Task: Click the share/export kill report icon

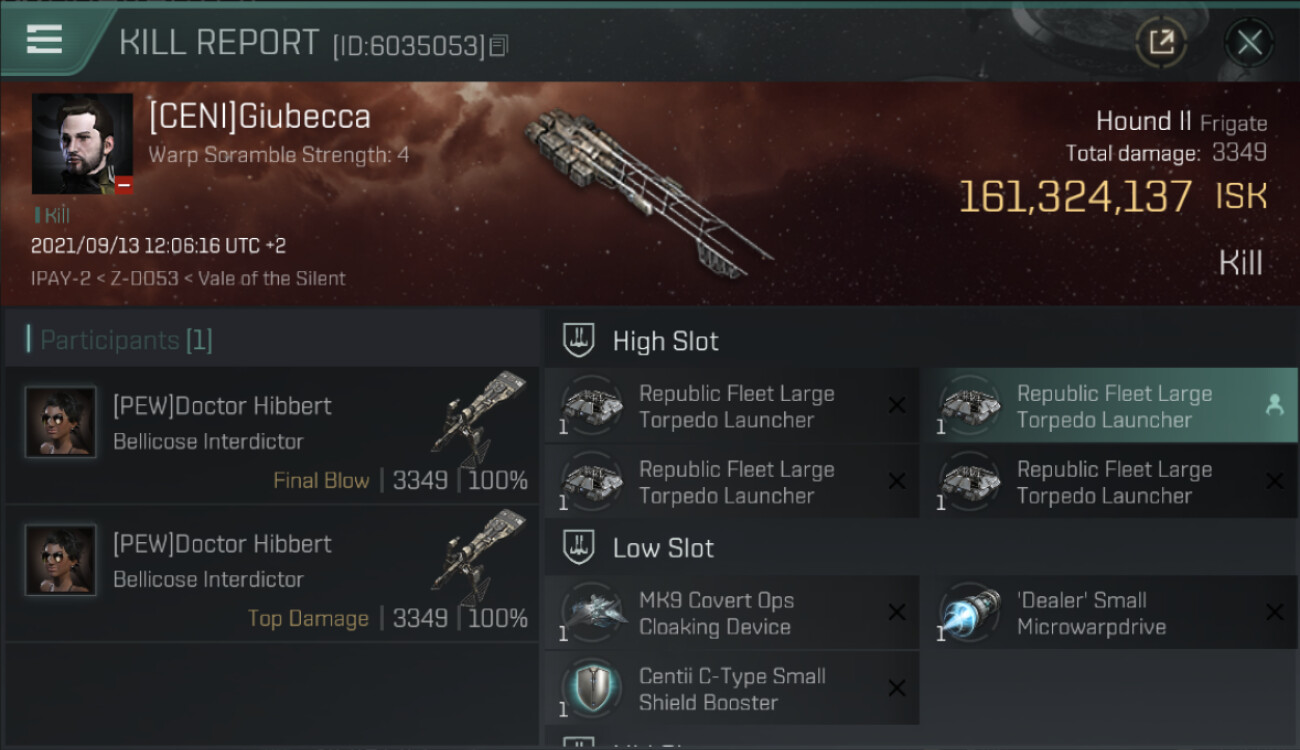Action: pos(1161,42)
